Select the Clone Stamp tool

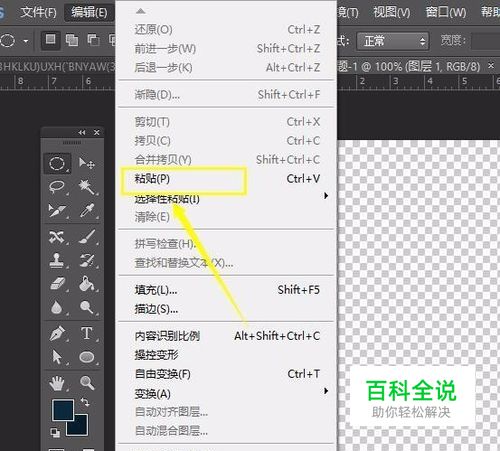coord(57,260)
